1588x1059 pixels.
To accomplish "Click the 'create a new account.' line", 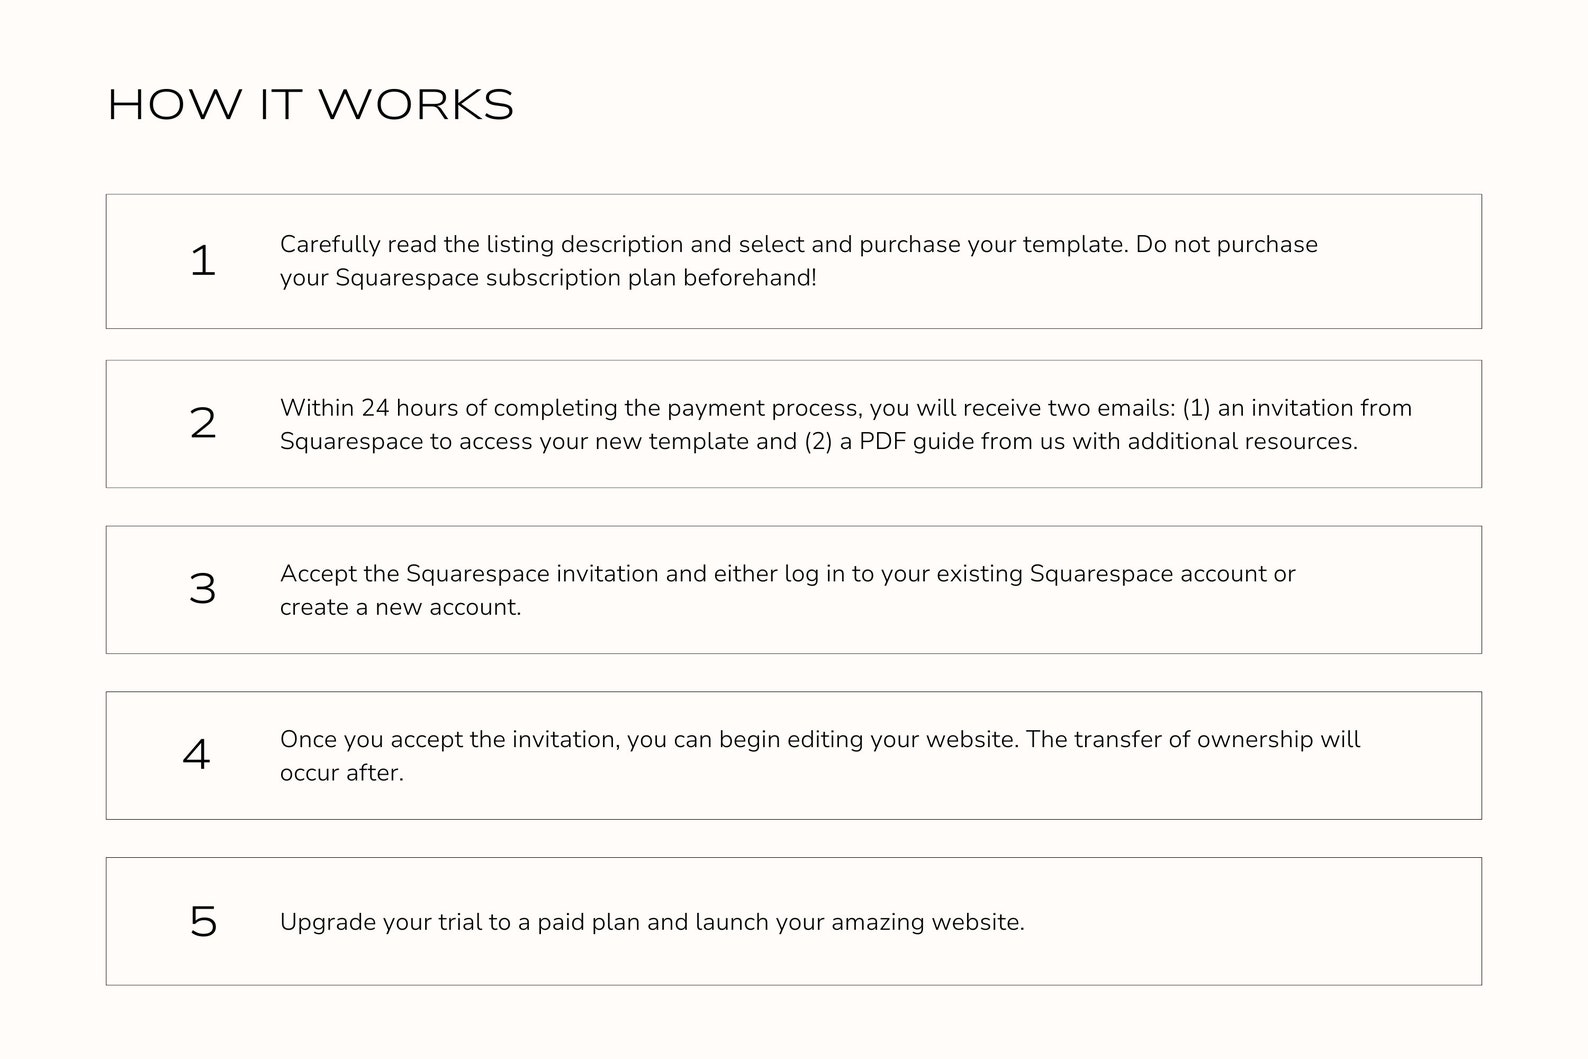I will 400,607.
